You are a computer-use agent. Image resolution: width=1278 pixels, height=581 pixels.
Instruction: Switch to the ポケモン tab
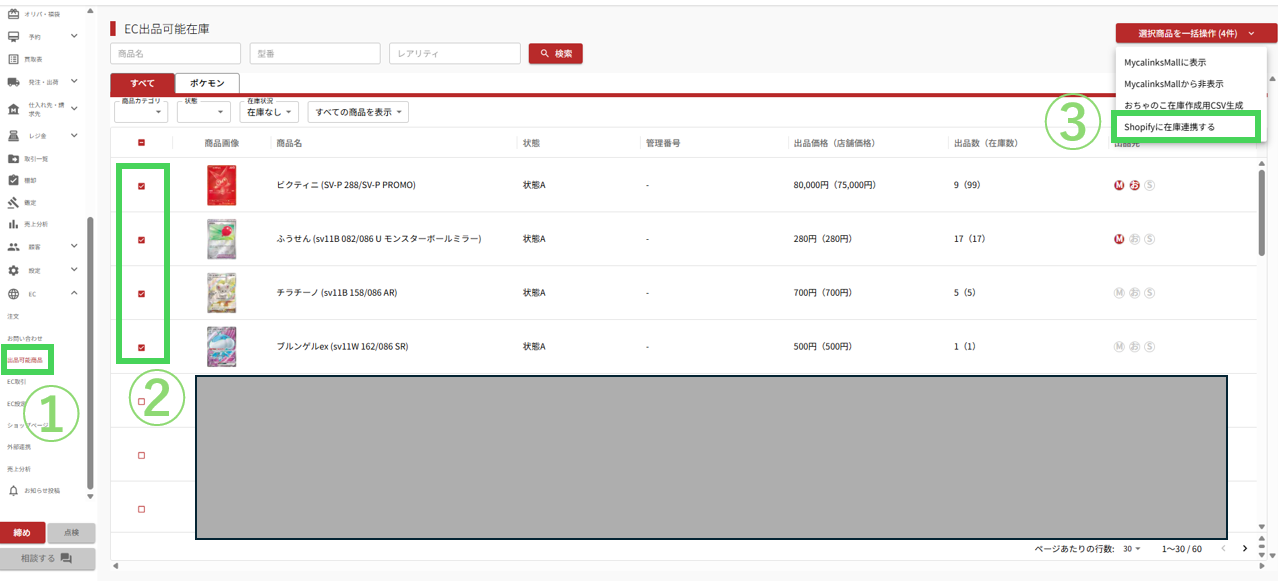pos(207,83)
